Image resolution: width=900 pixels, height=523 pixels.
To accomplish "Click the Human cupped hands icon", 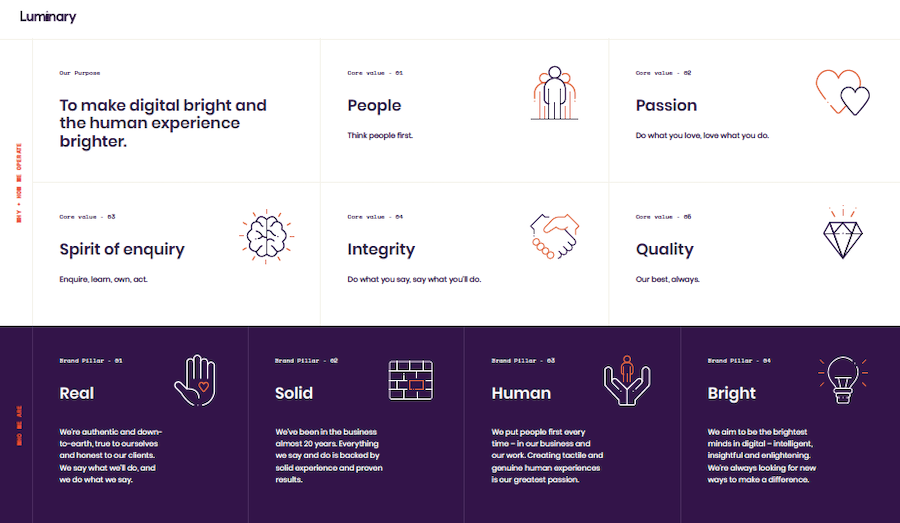I will 627,380.
